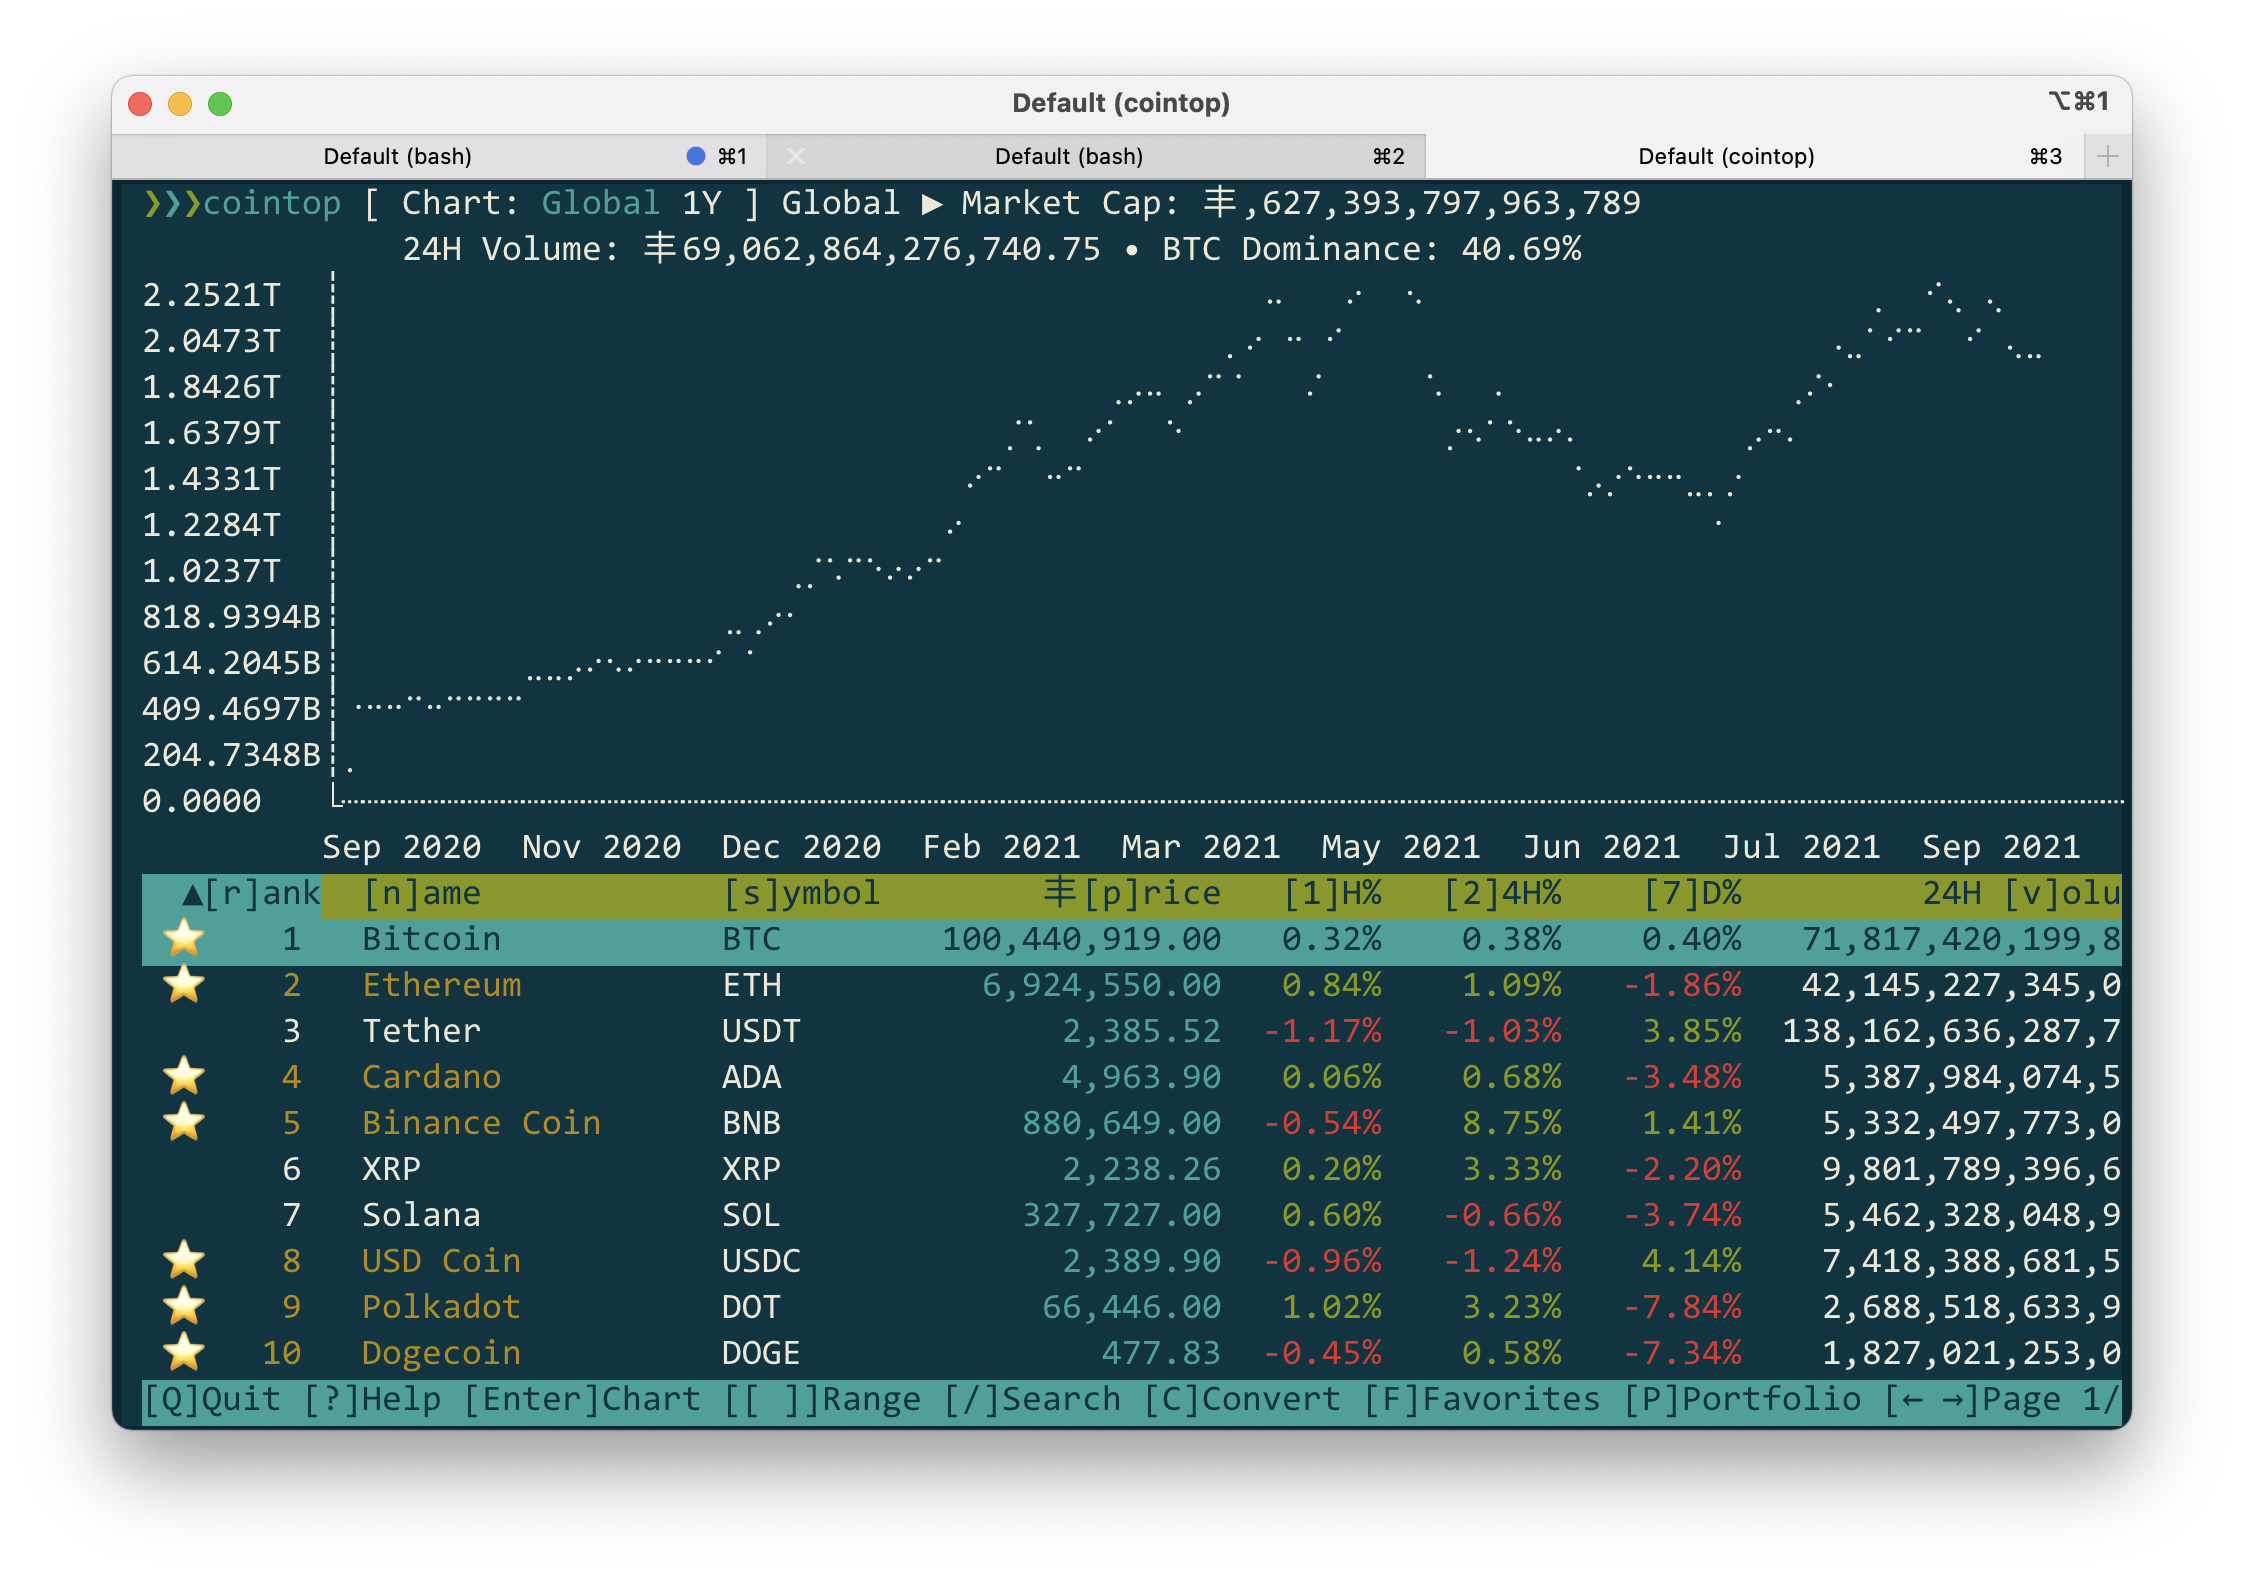Sort table by rank column header
Image resolution: width=2244 pixels, height=1578 pixels.
252,893
